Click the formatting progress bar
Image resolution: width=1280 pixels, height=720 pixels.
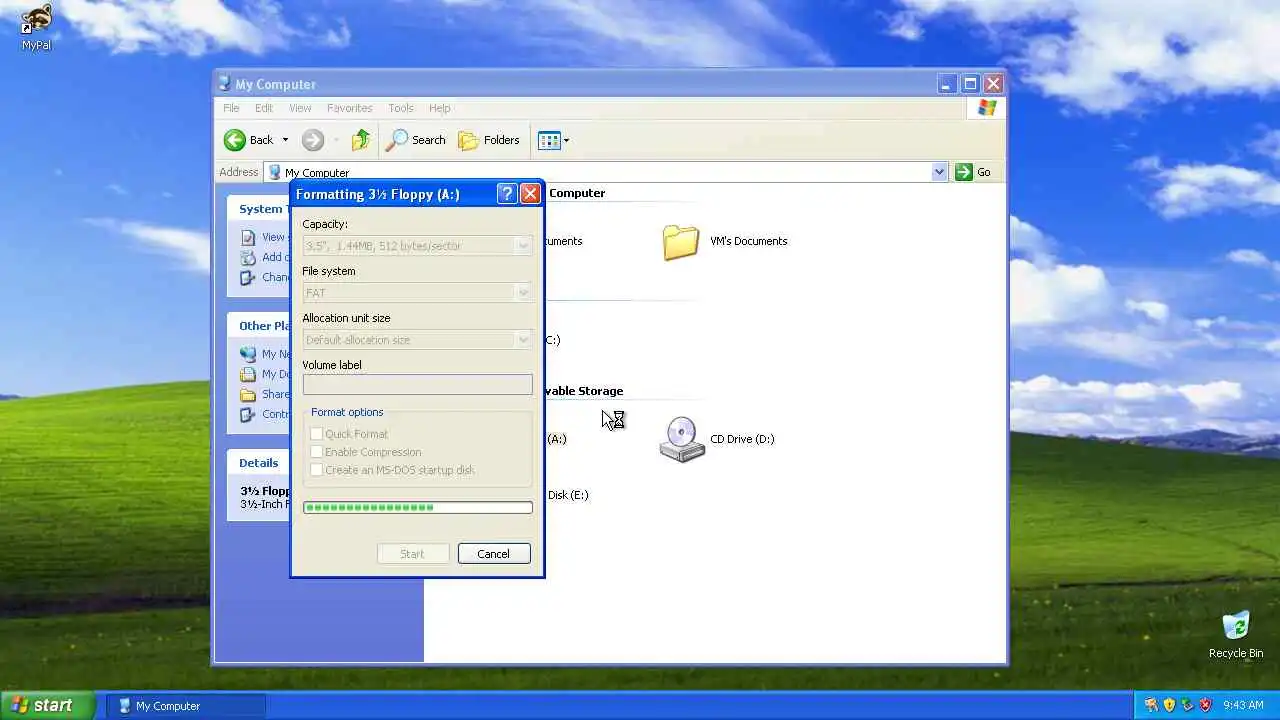click(x=418, y=508)
